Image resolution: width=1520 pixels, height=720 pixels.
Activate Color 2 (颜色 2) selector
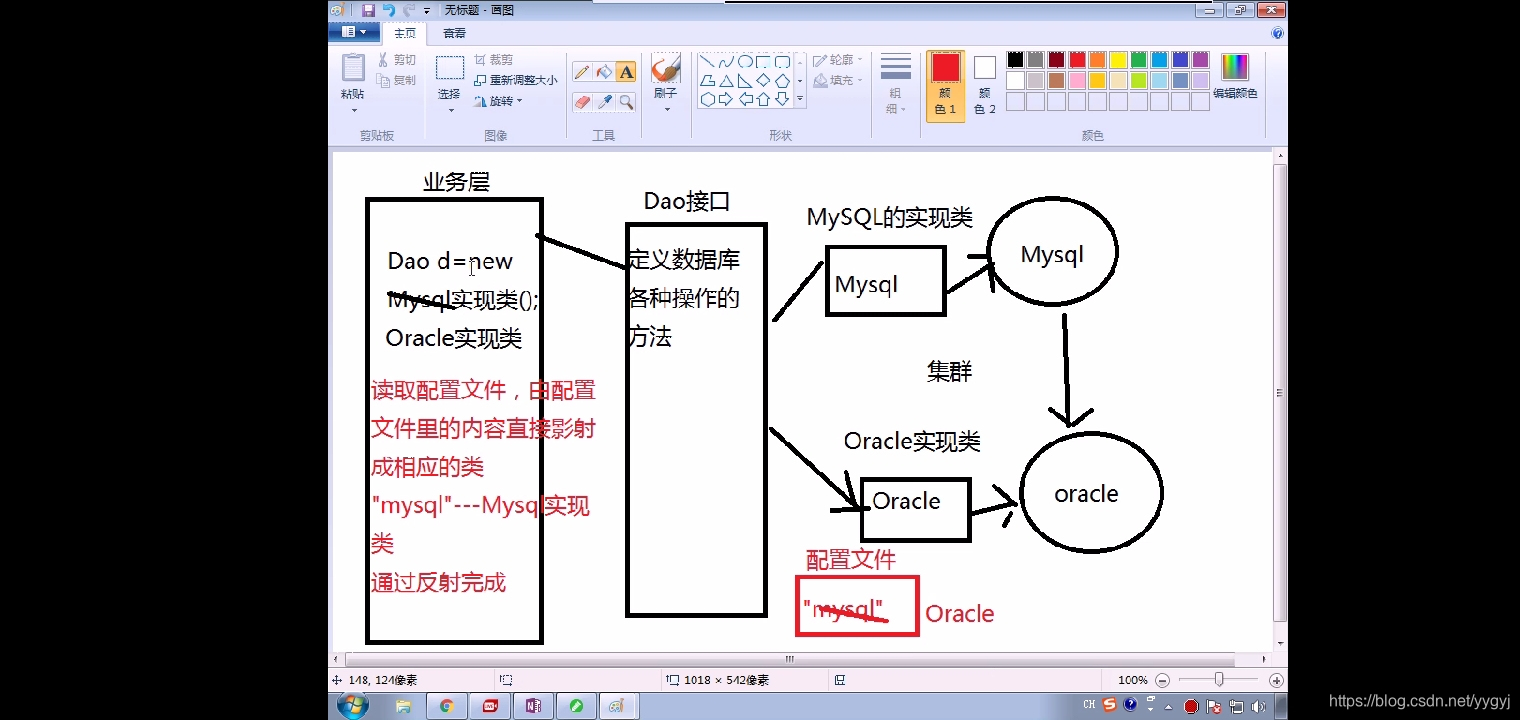(x=985, y=86)
